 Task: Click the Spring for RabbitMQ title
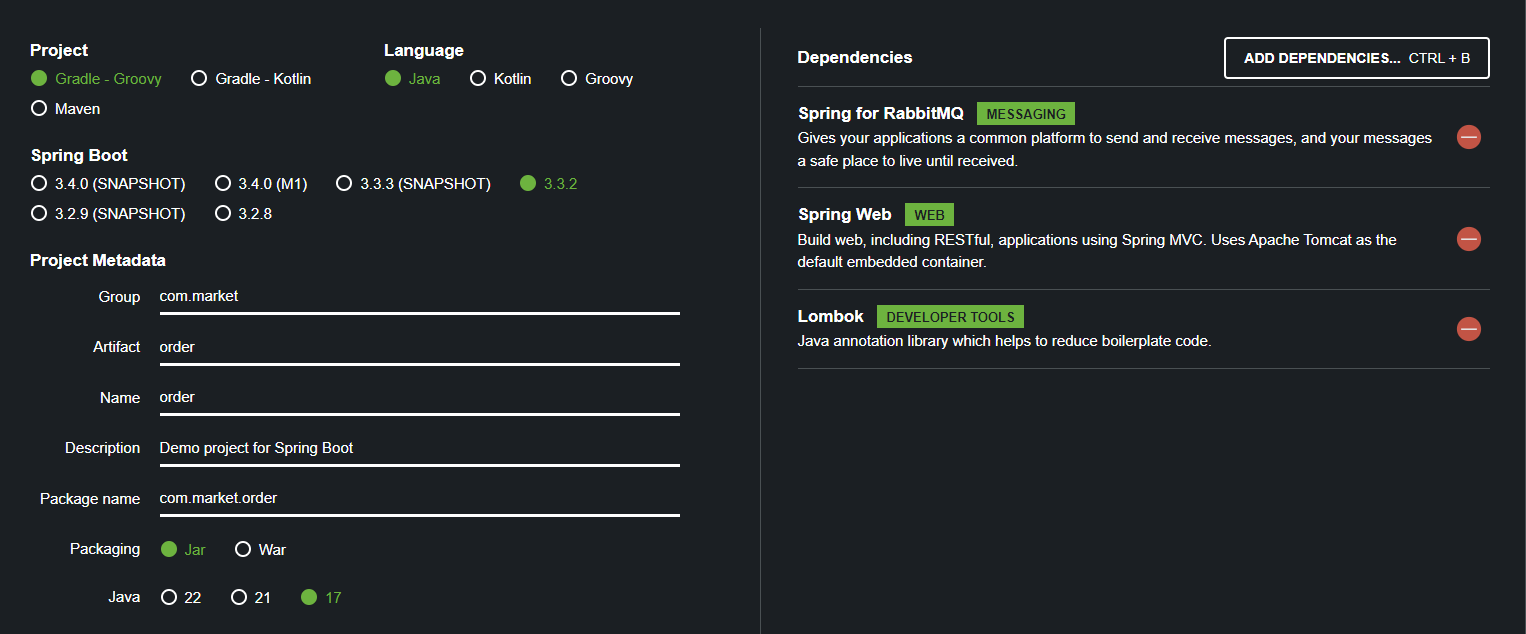(x=881, y=114)
